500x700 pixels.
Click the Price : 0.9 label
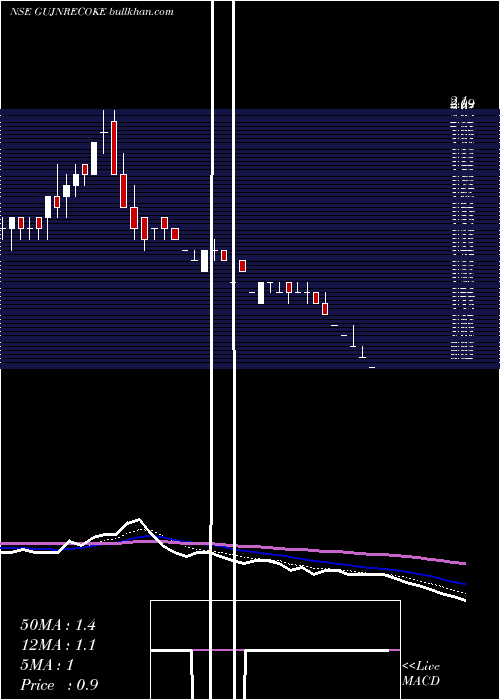[x=59, y=685]
